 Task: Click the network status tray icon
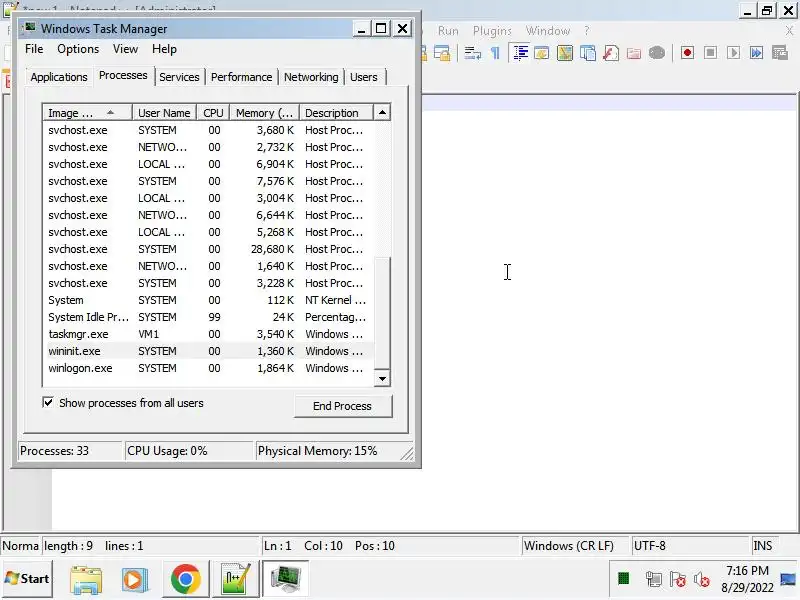coord(653,579)
